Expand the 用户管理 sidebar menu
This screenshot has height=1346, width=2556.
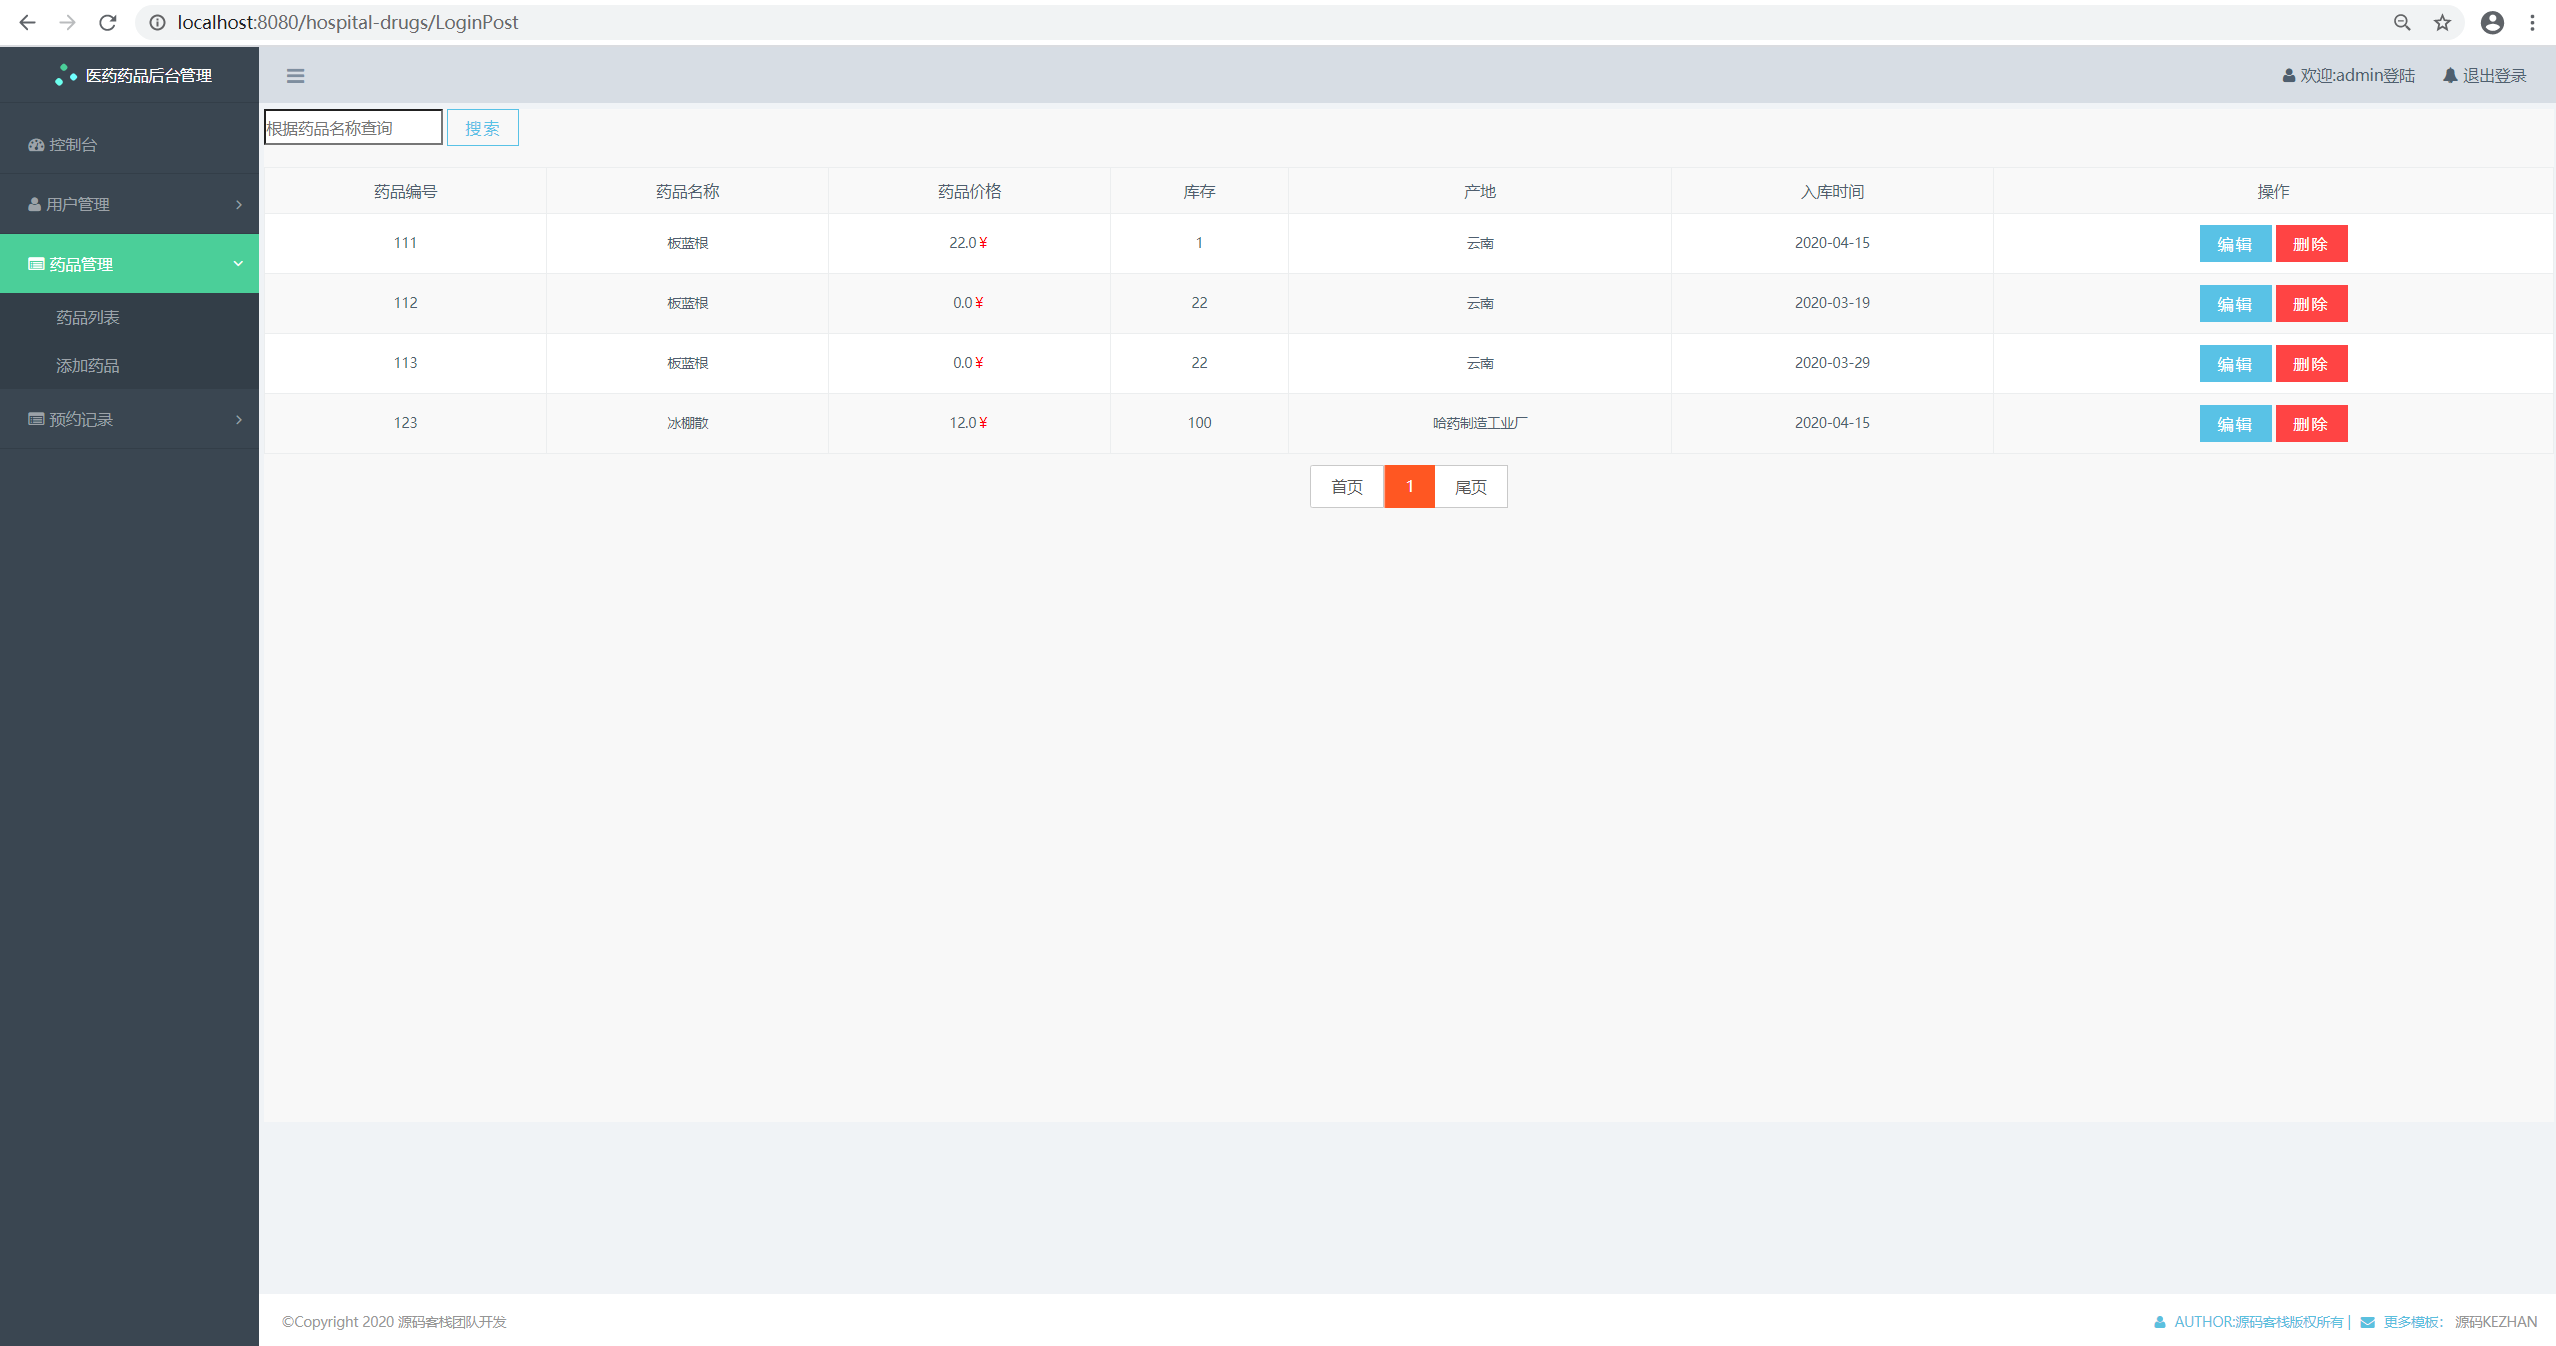click(x=129, y=204)
